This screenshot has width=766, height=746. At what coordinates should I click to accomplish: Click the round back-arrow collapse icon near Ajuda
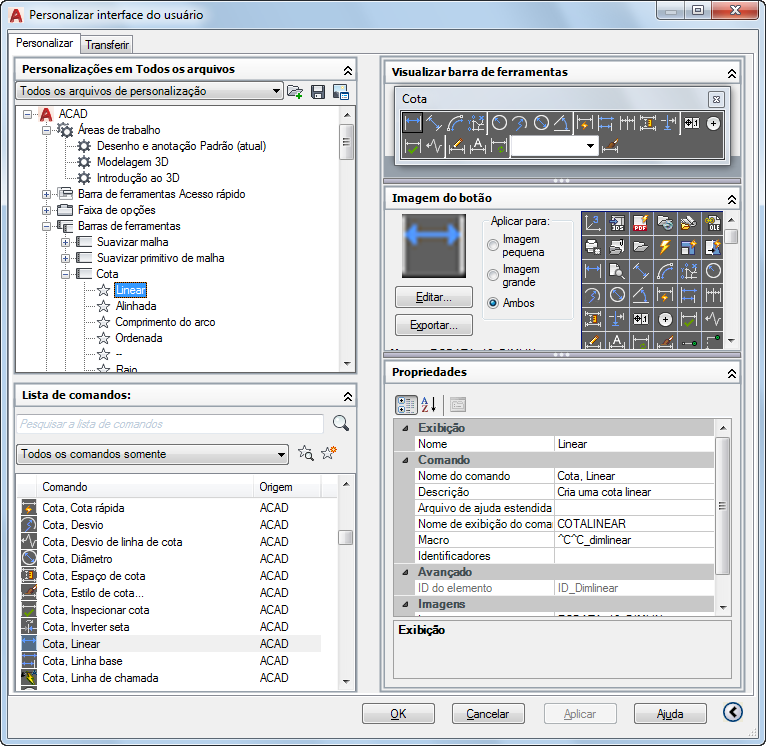(x=732, y=712)
